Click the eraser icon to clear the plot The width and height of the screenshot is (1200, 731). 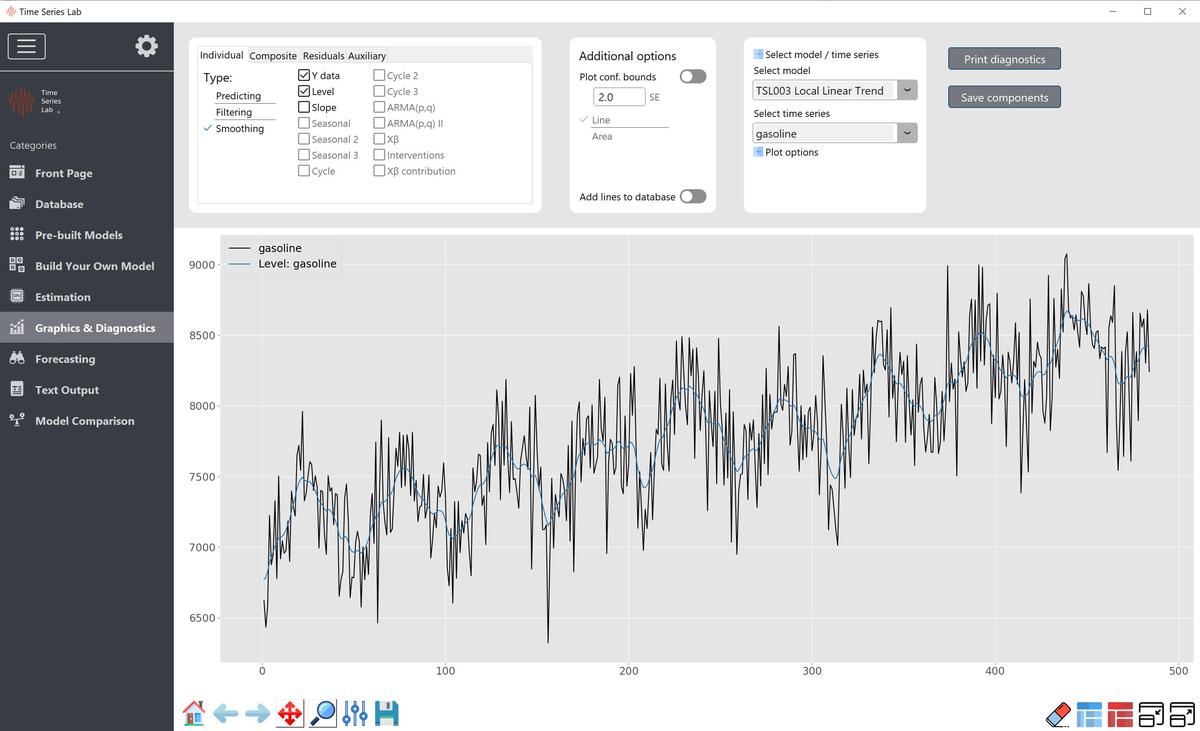tap(1058, 714)
